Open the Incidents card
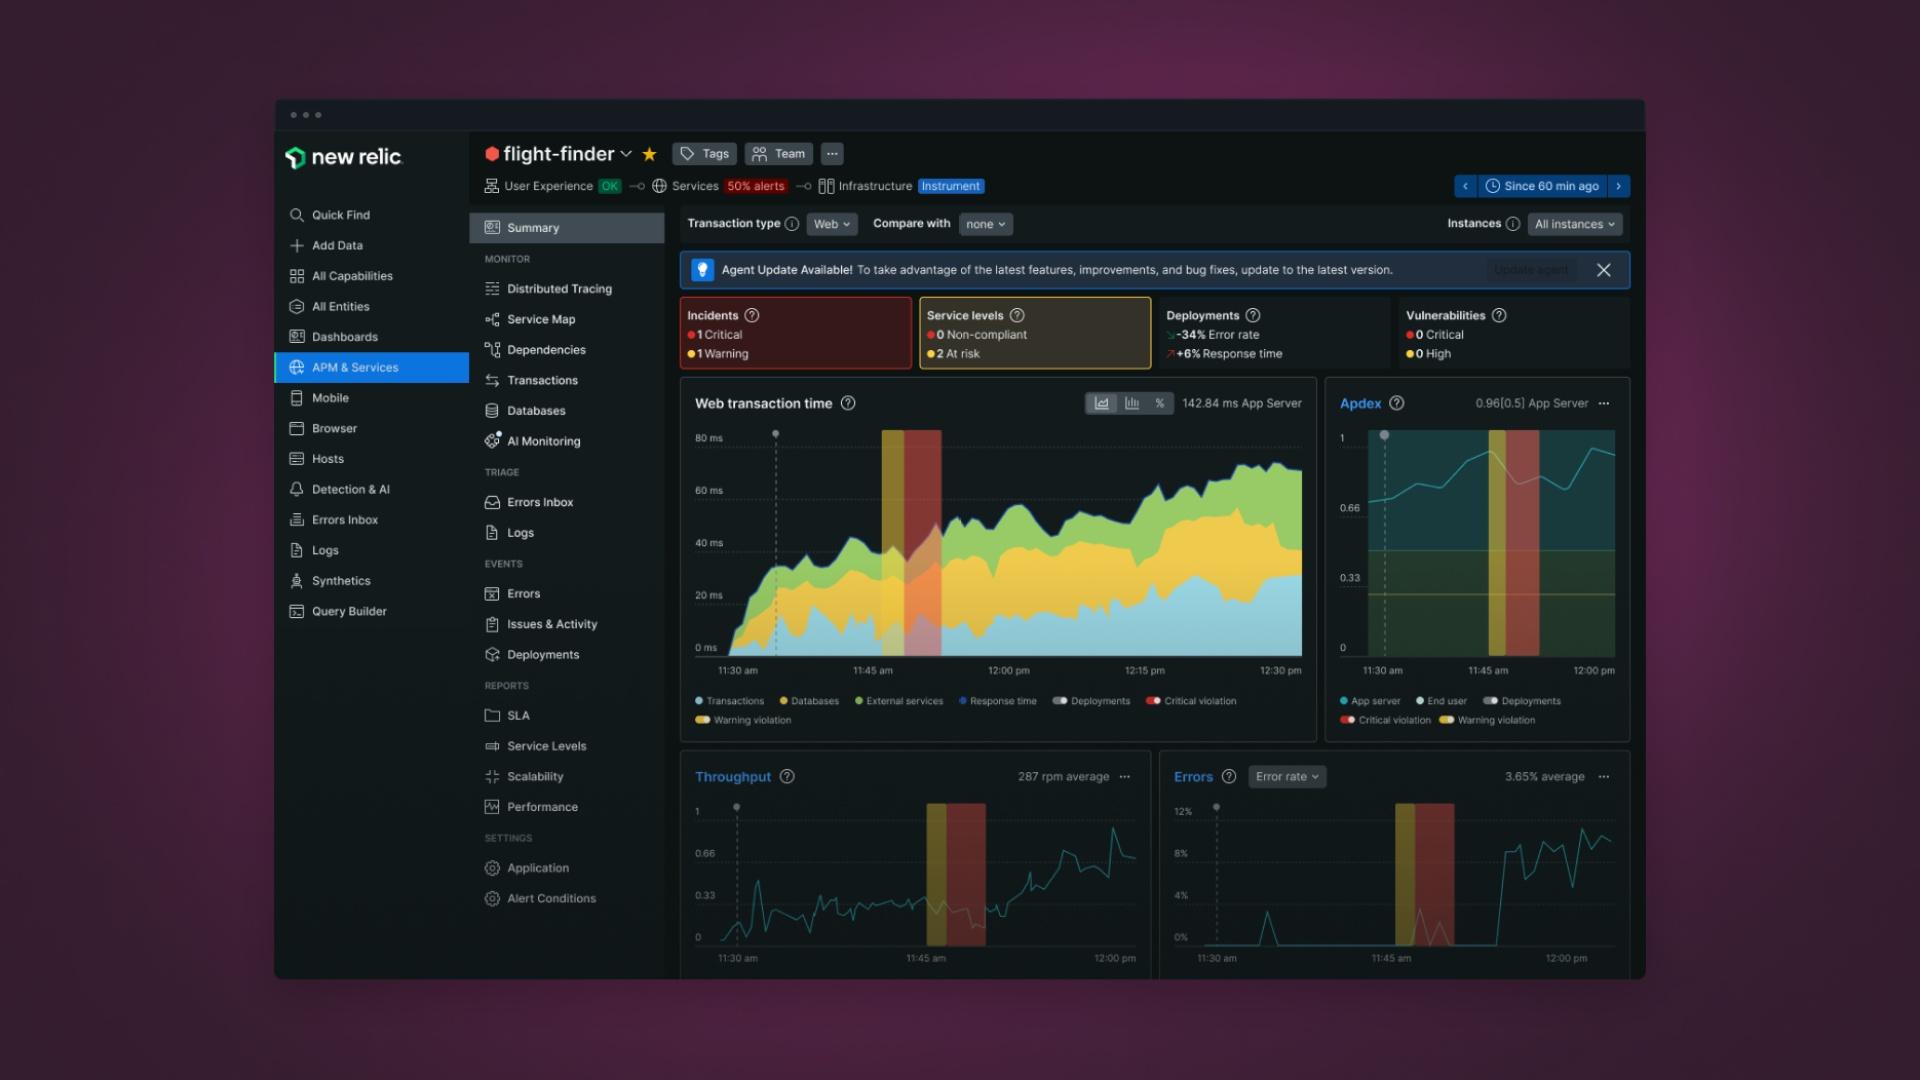Viewport: 1920px width, 1080px height. 796,333
